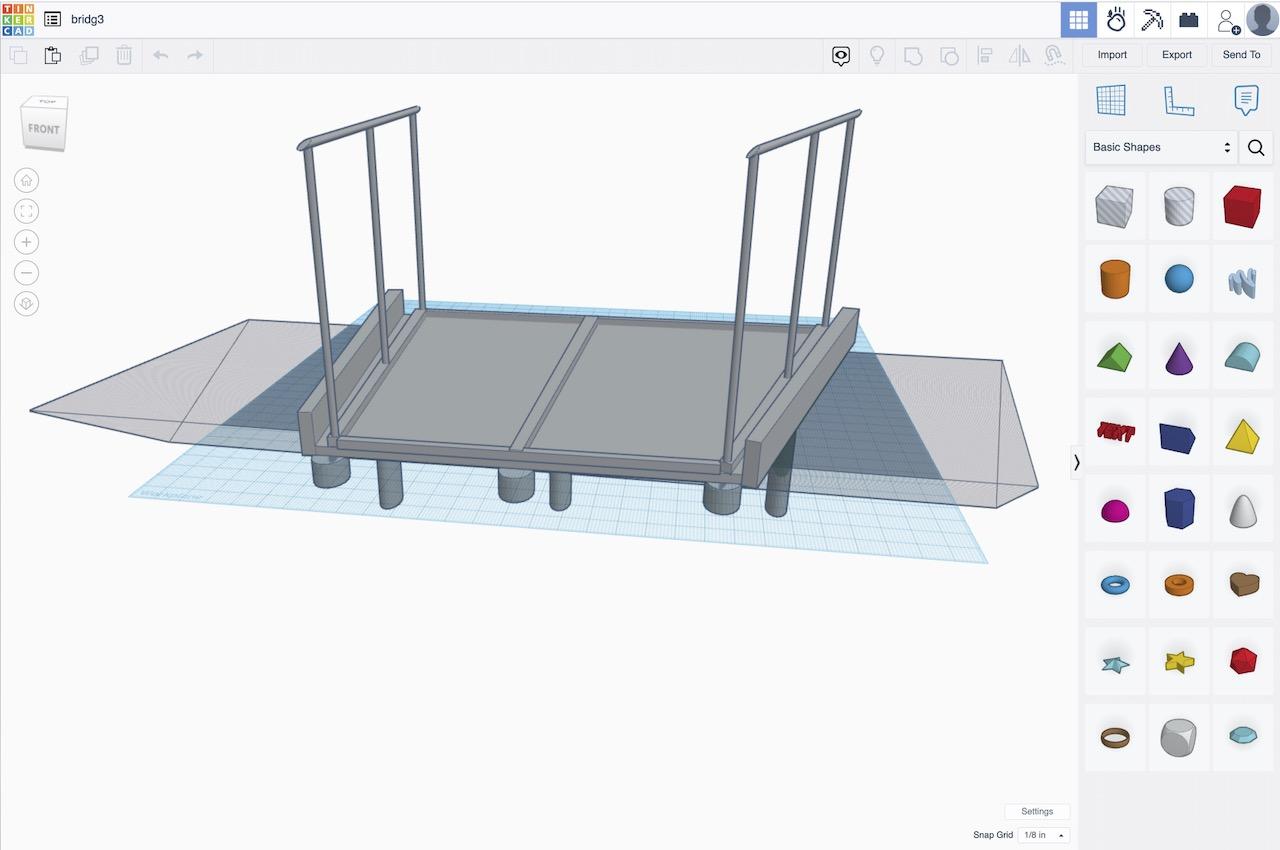Image resolution: width=1280 pixels, height=850 pixels.
Task: Click the FRONT face of view cube
Action: pyautogui.click(x=43, y=129)
